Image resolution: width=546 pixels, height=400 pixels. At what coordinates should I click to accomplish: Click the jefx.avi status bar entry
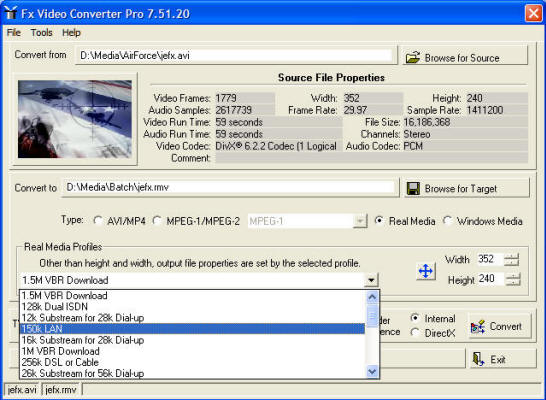pyautogui.click(x=22, y=390)
